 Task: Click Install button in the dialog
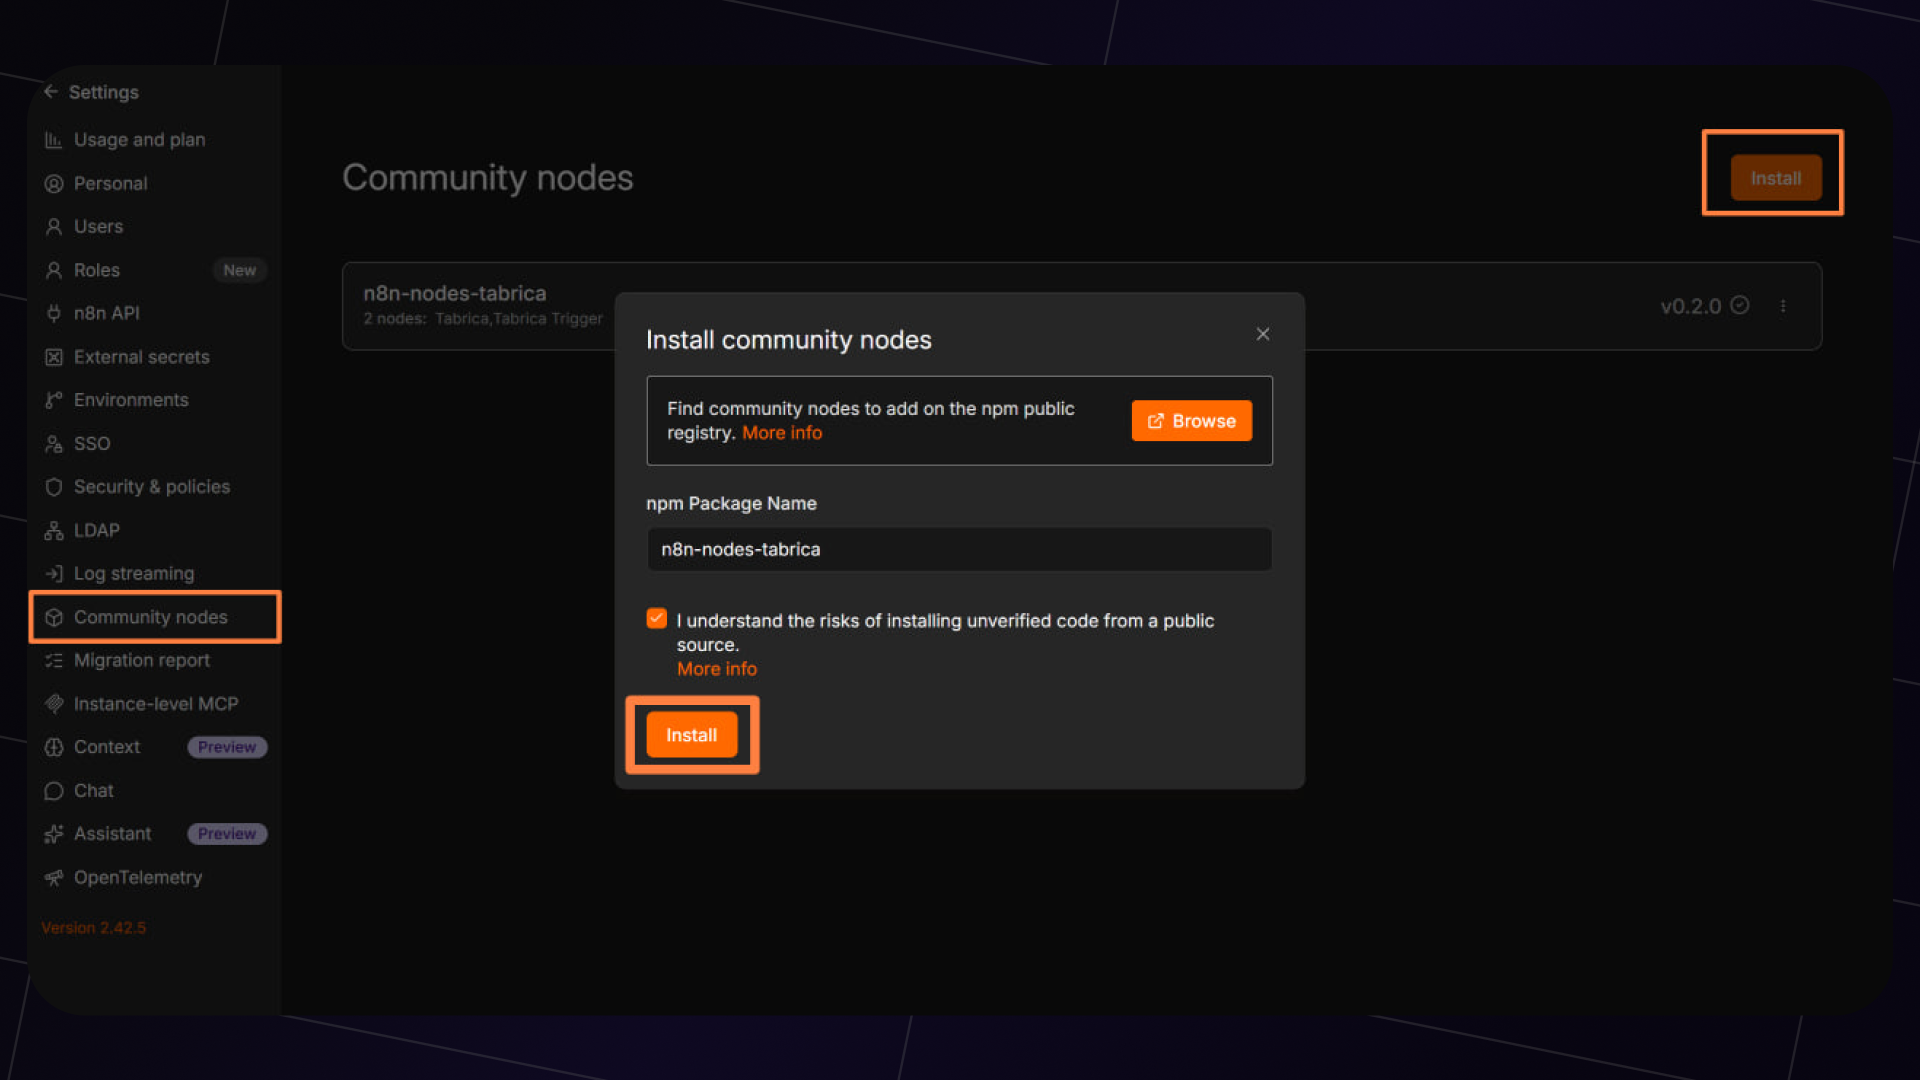click(692, 735)
